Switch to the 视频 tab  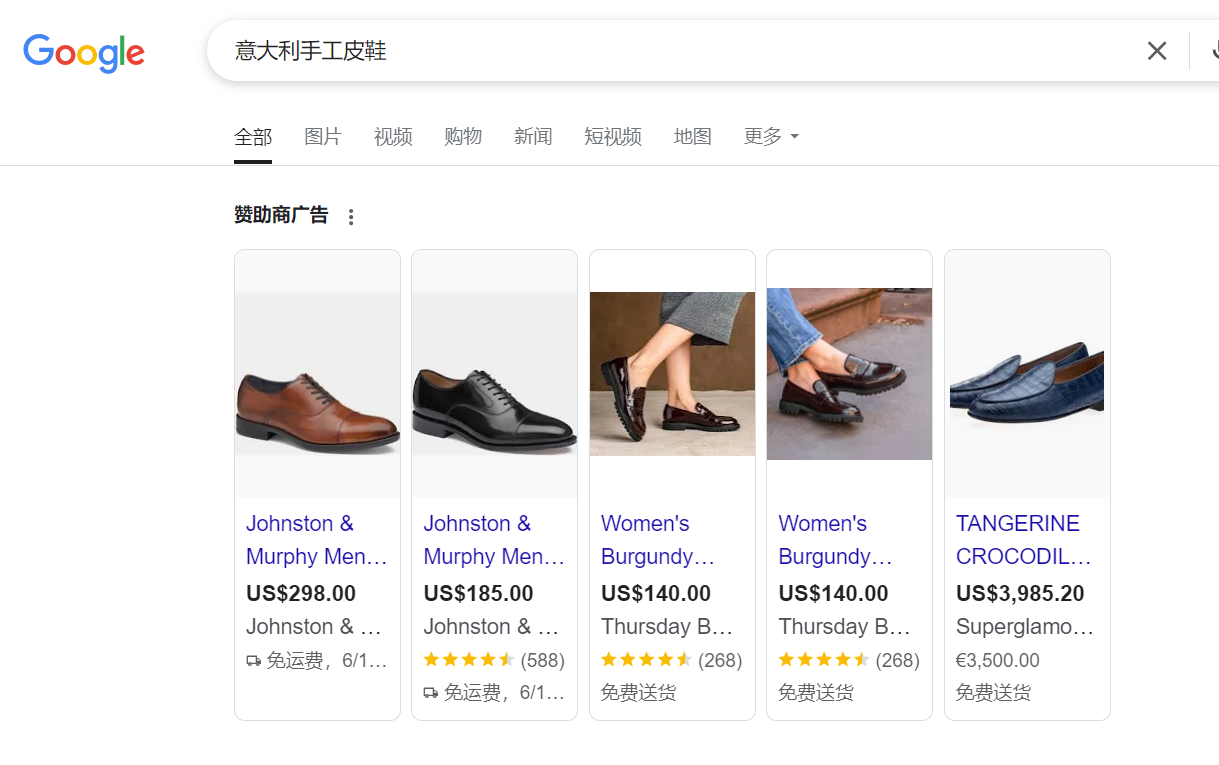coord(393,137)
